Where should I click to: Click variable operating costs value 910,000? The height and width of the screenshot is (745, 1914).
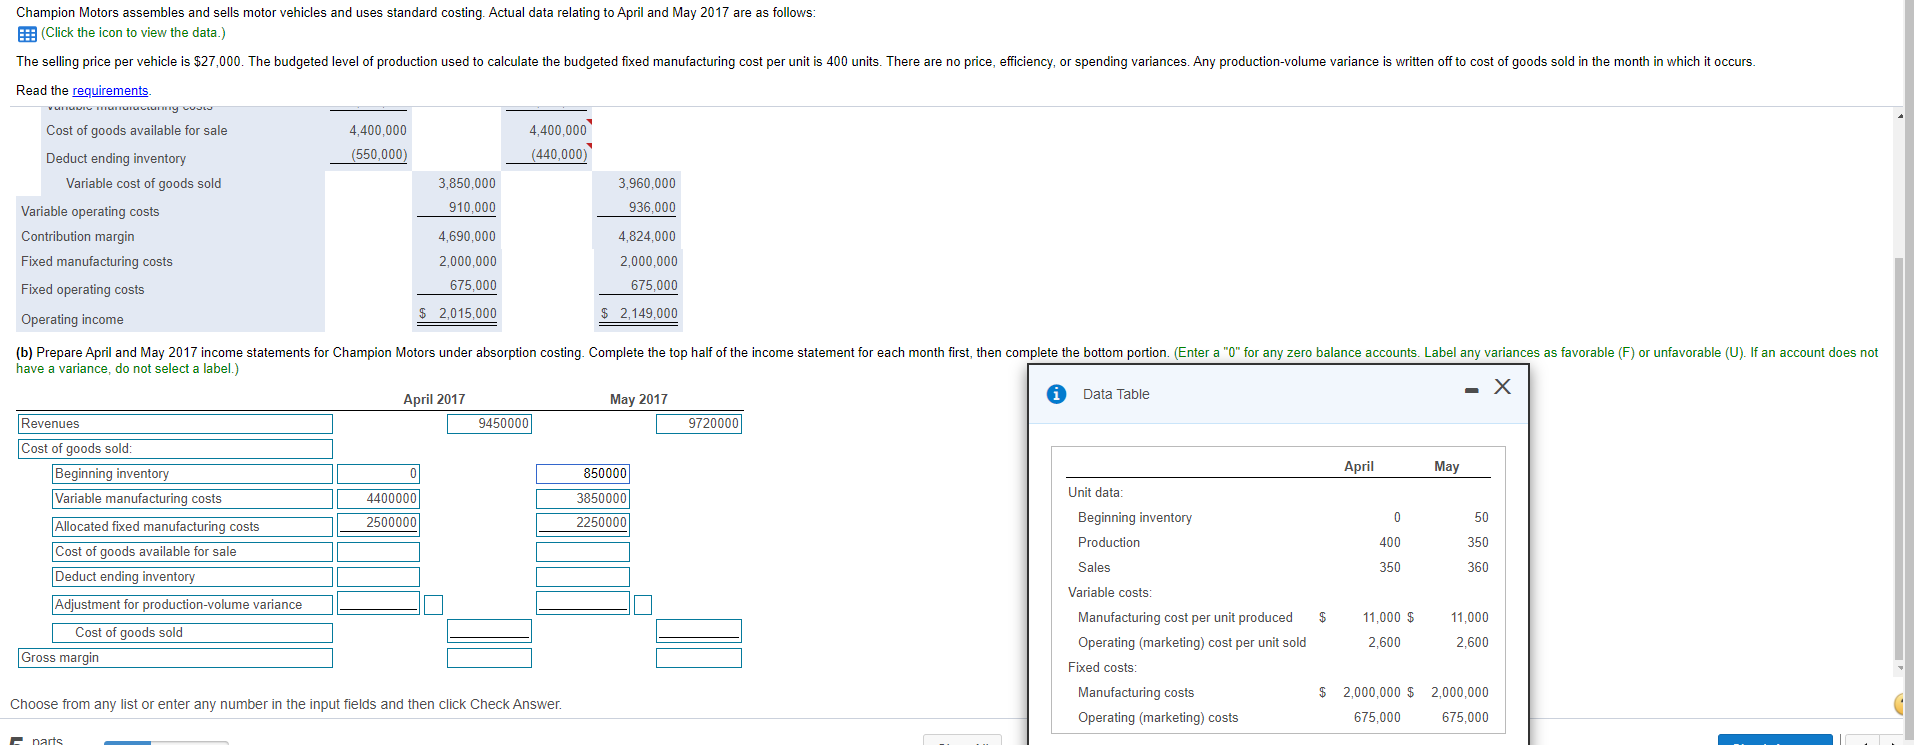[472, 208]
